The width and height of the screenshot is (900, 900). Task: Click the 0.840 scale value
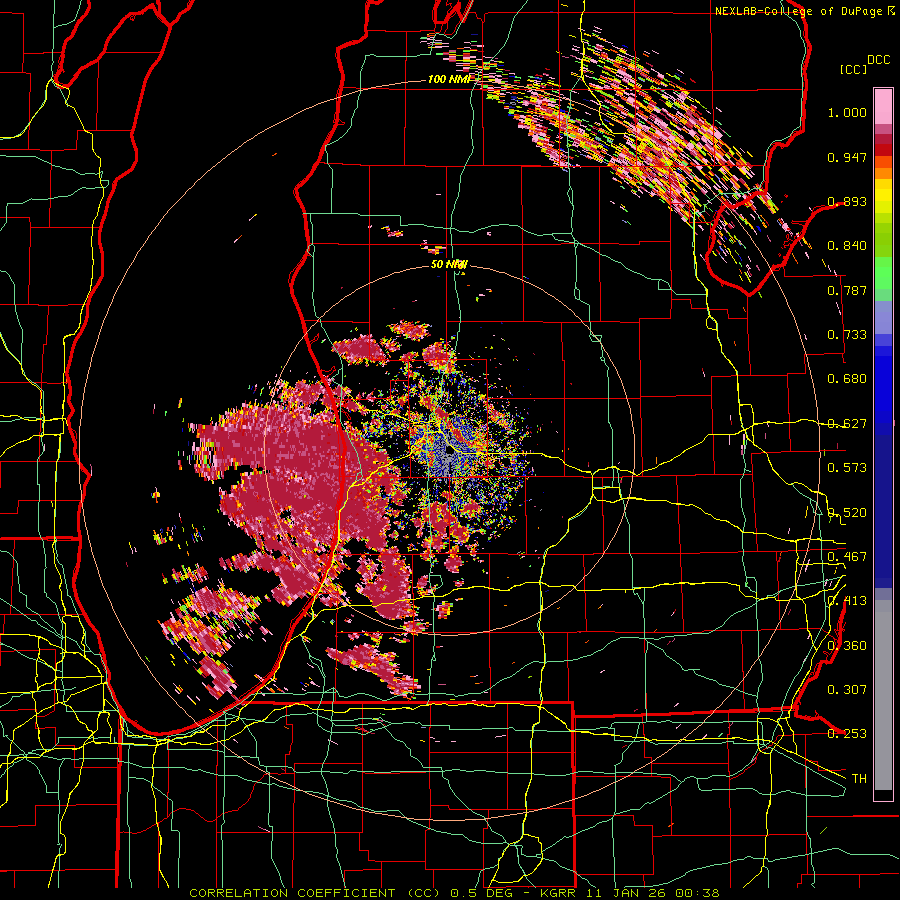pos(847,246)
